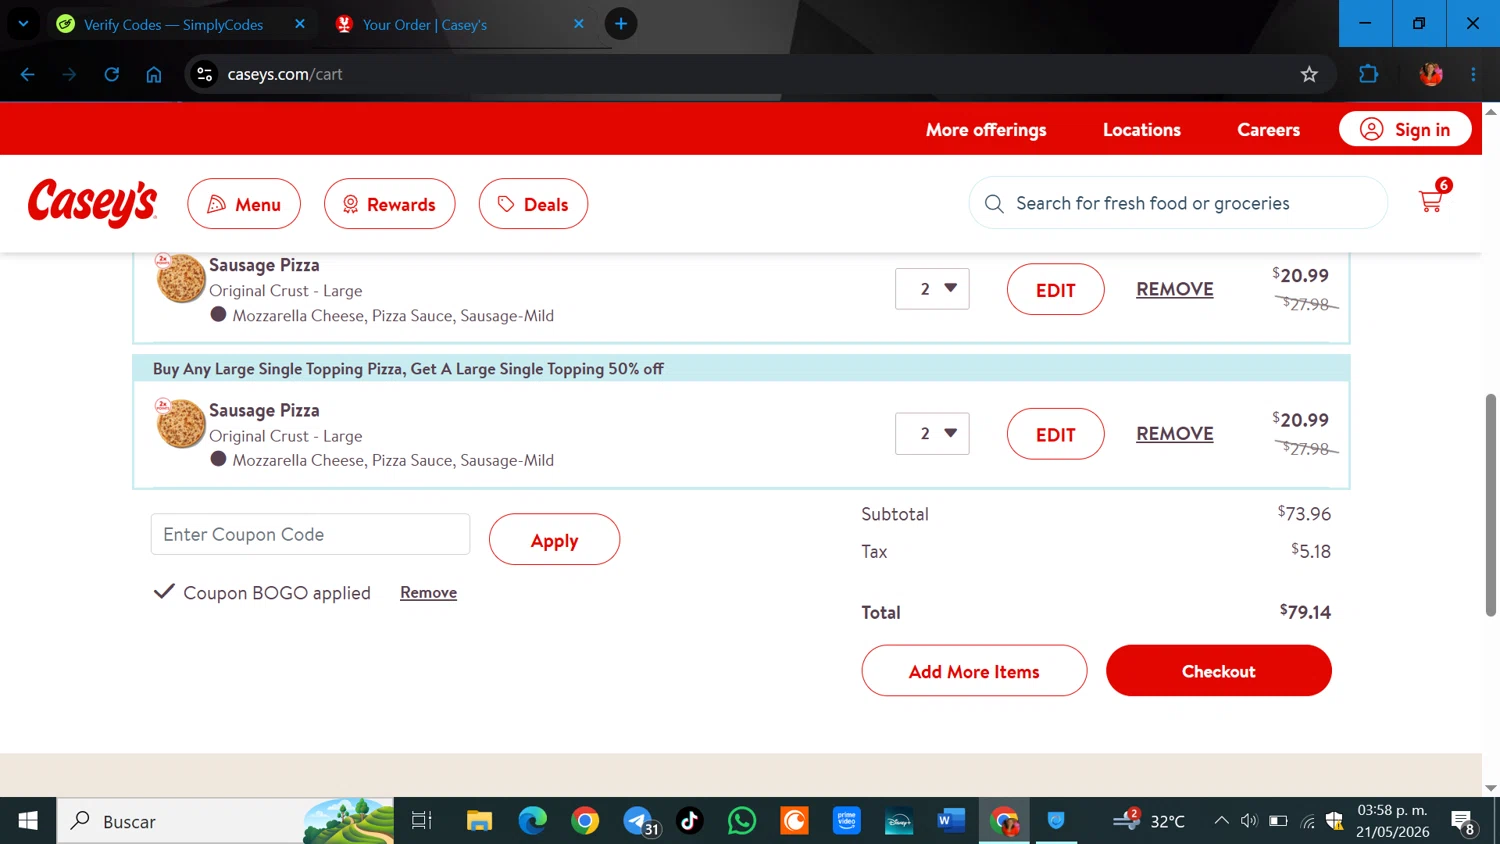This screenshot has width=1500, height=844.
Task: Go to the browser Home page
Action: (154, 74)
